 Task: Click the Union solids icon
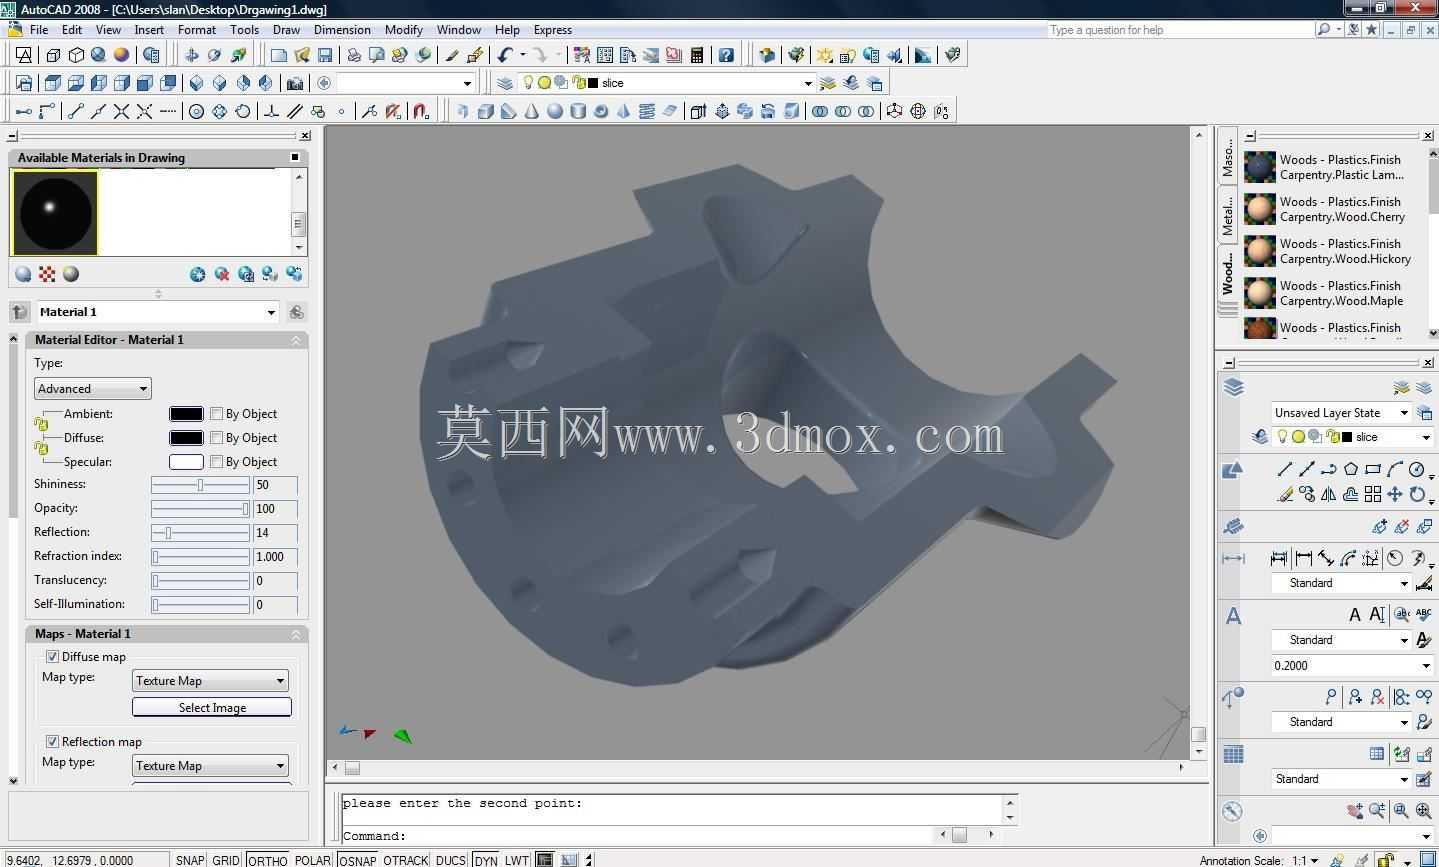(820, 111)
